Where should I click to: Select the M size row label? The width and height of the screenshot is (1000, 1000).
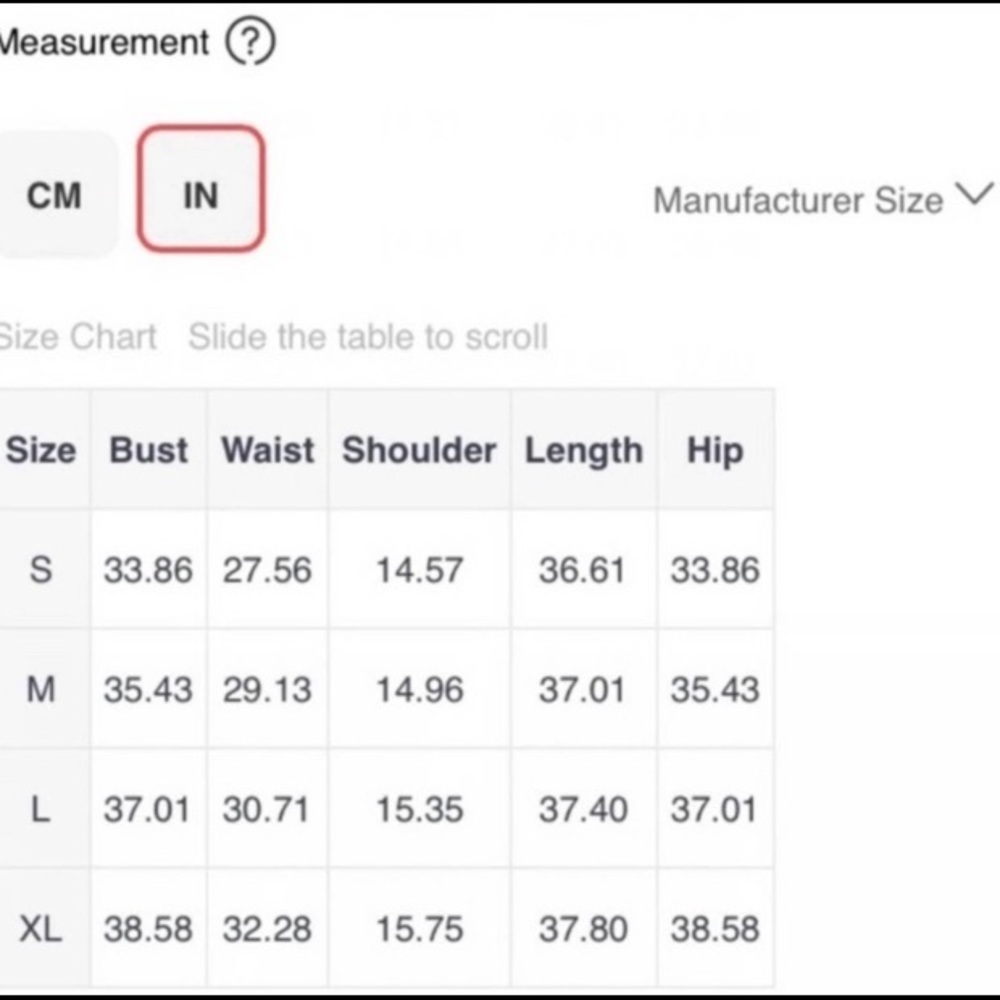click(41, 689)
